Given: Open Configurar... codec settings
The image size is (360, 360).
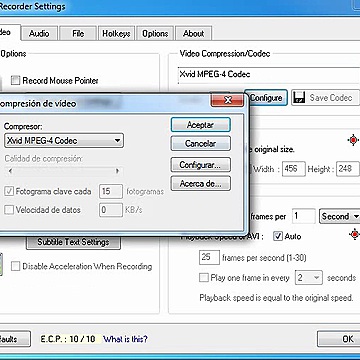Looking at the screenshot, I should coord(200,165).
